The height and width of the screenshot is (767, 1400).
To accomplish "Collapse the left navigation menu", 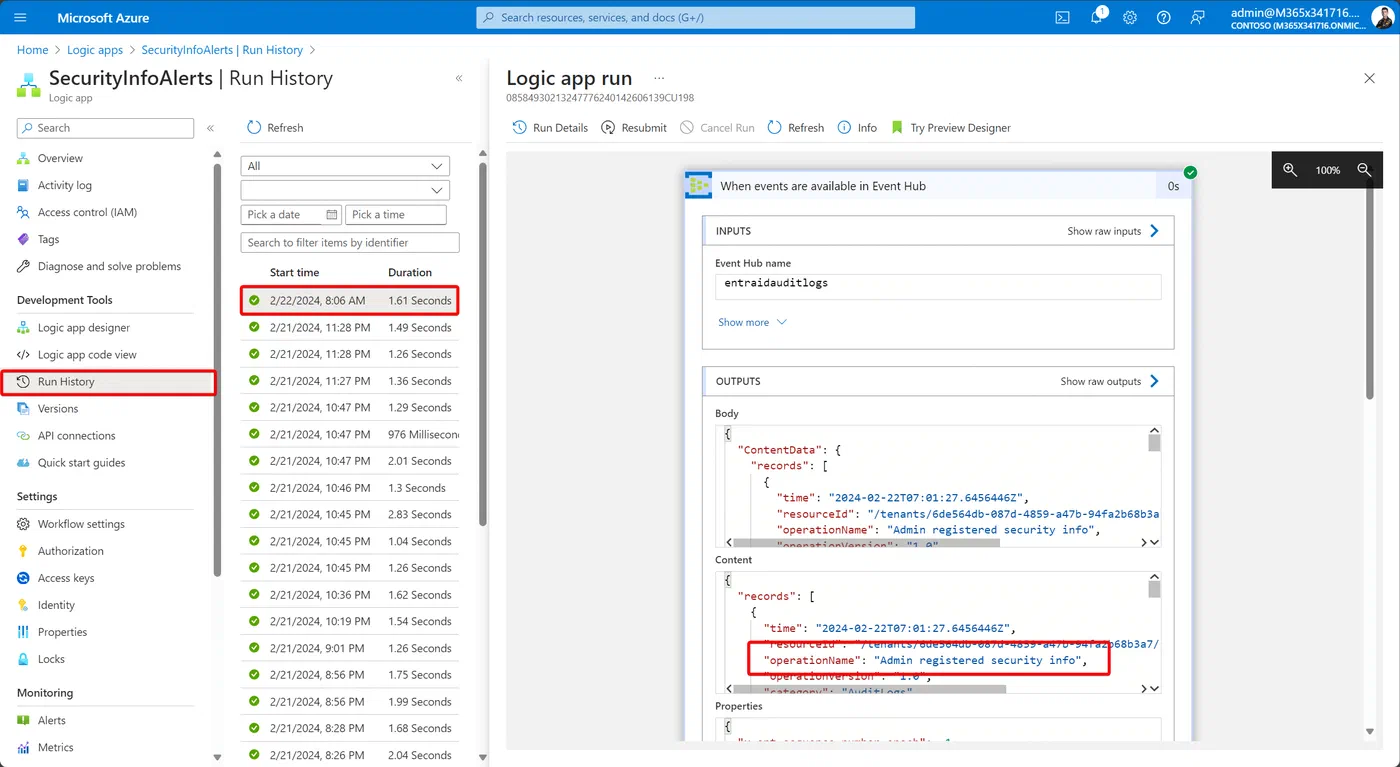I will click(x=211, y=128).
